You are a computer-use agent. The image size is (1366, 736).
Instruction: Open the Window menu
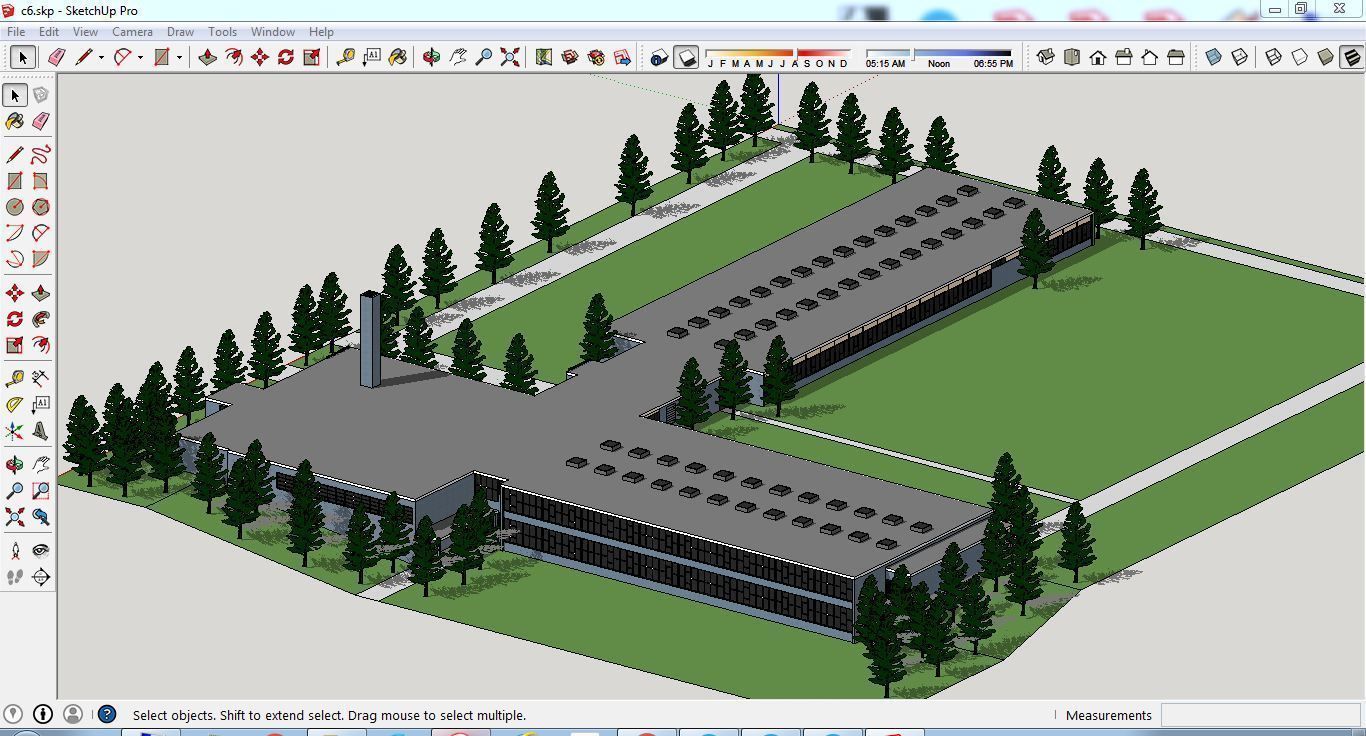click(272, 32)
